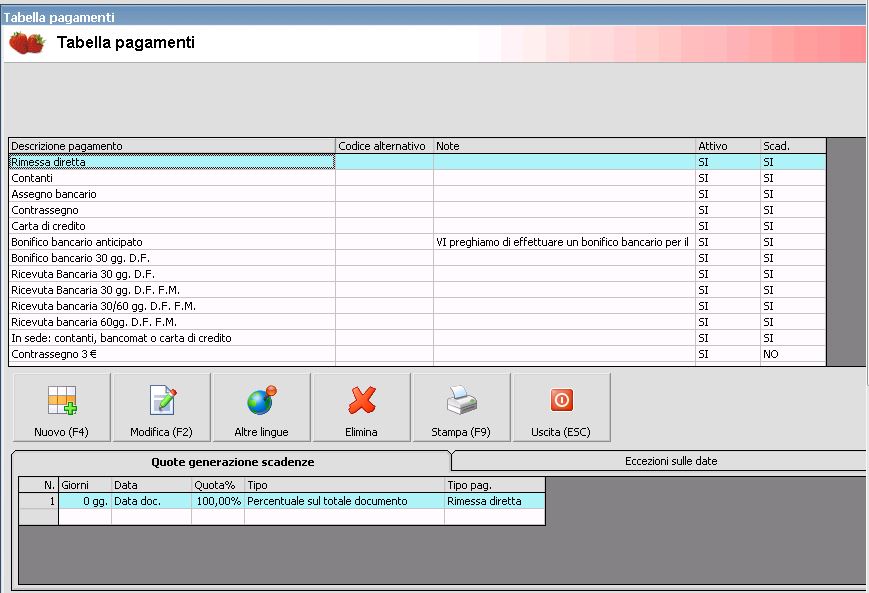Select the Rimessa diretta payment row
869x593 pixels.
pos(417,162)
